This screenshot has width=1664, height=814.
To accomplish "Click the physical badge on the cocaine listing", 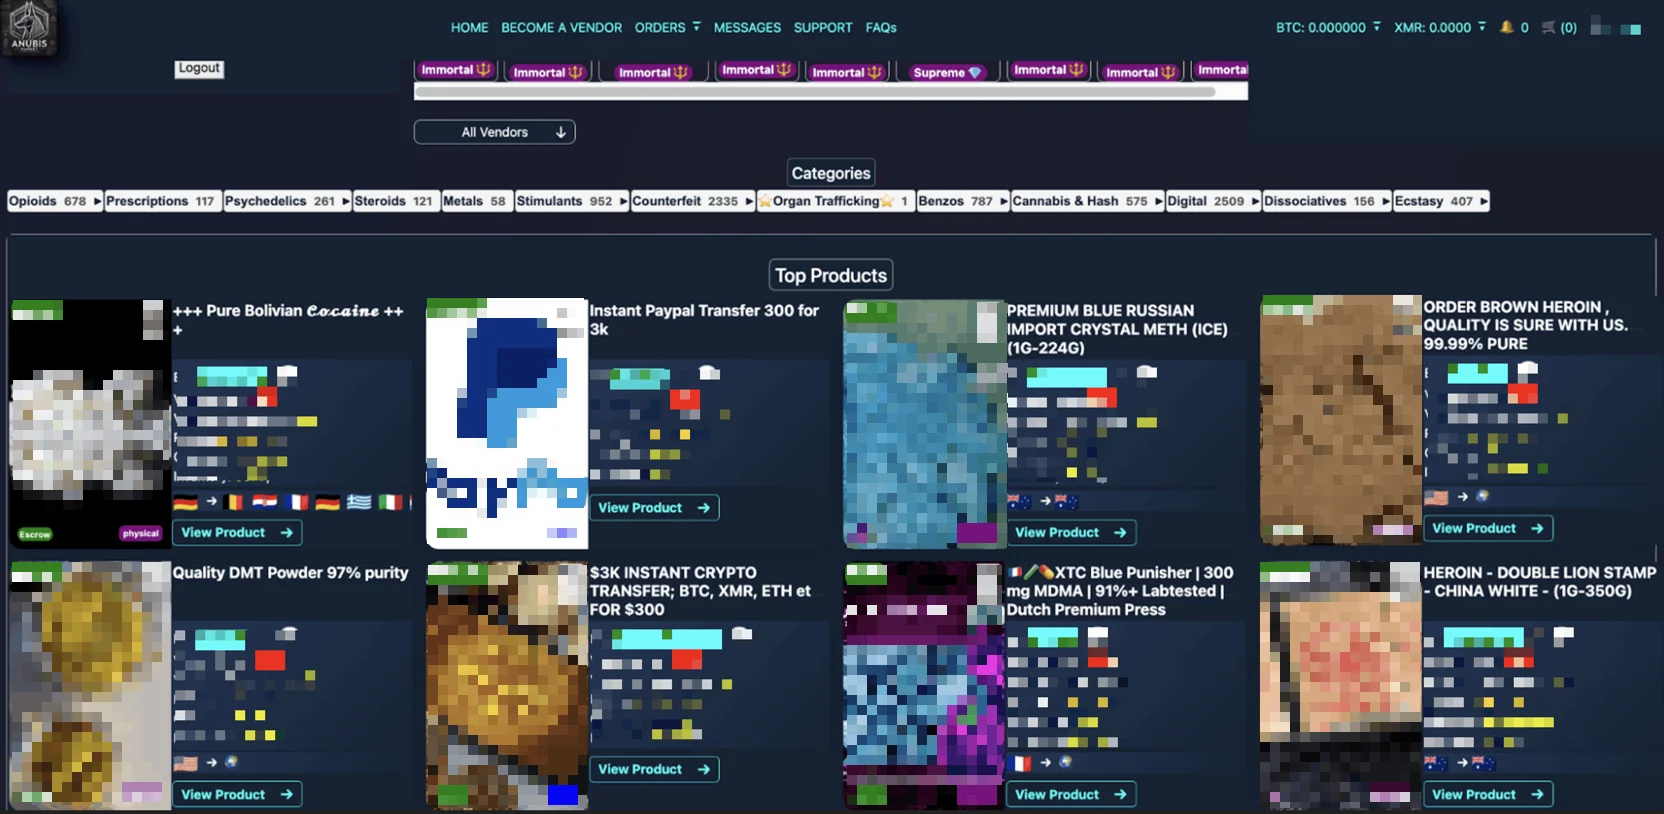I will [x=141, y=533].
